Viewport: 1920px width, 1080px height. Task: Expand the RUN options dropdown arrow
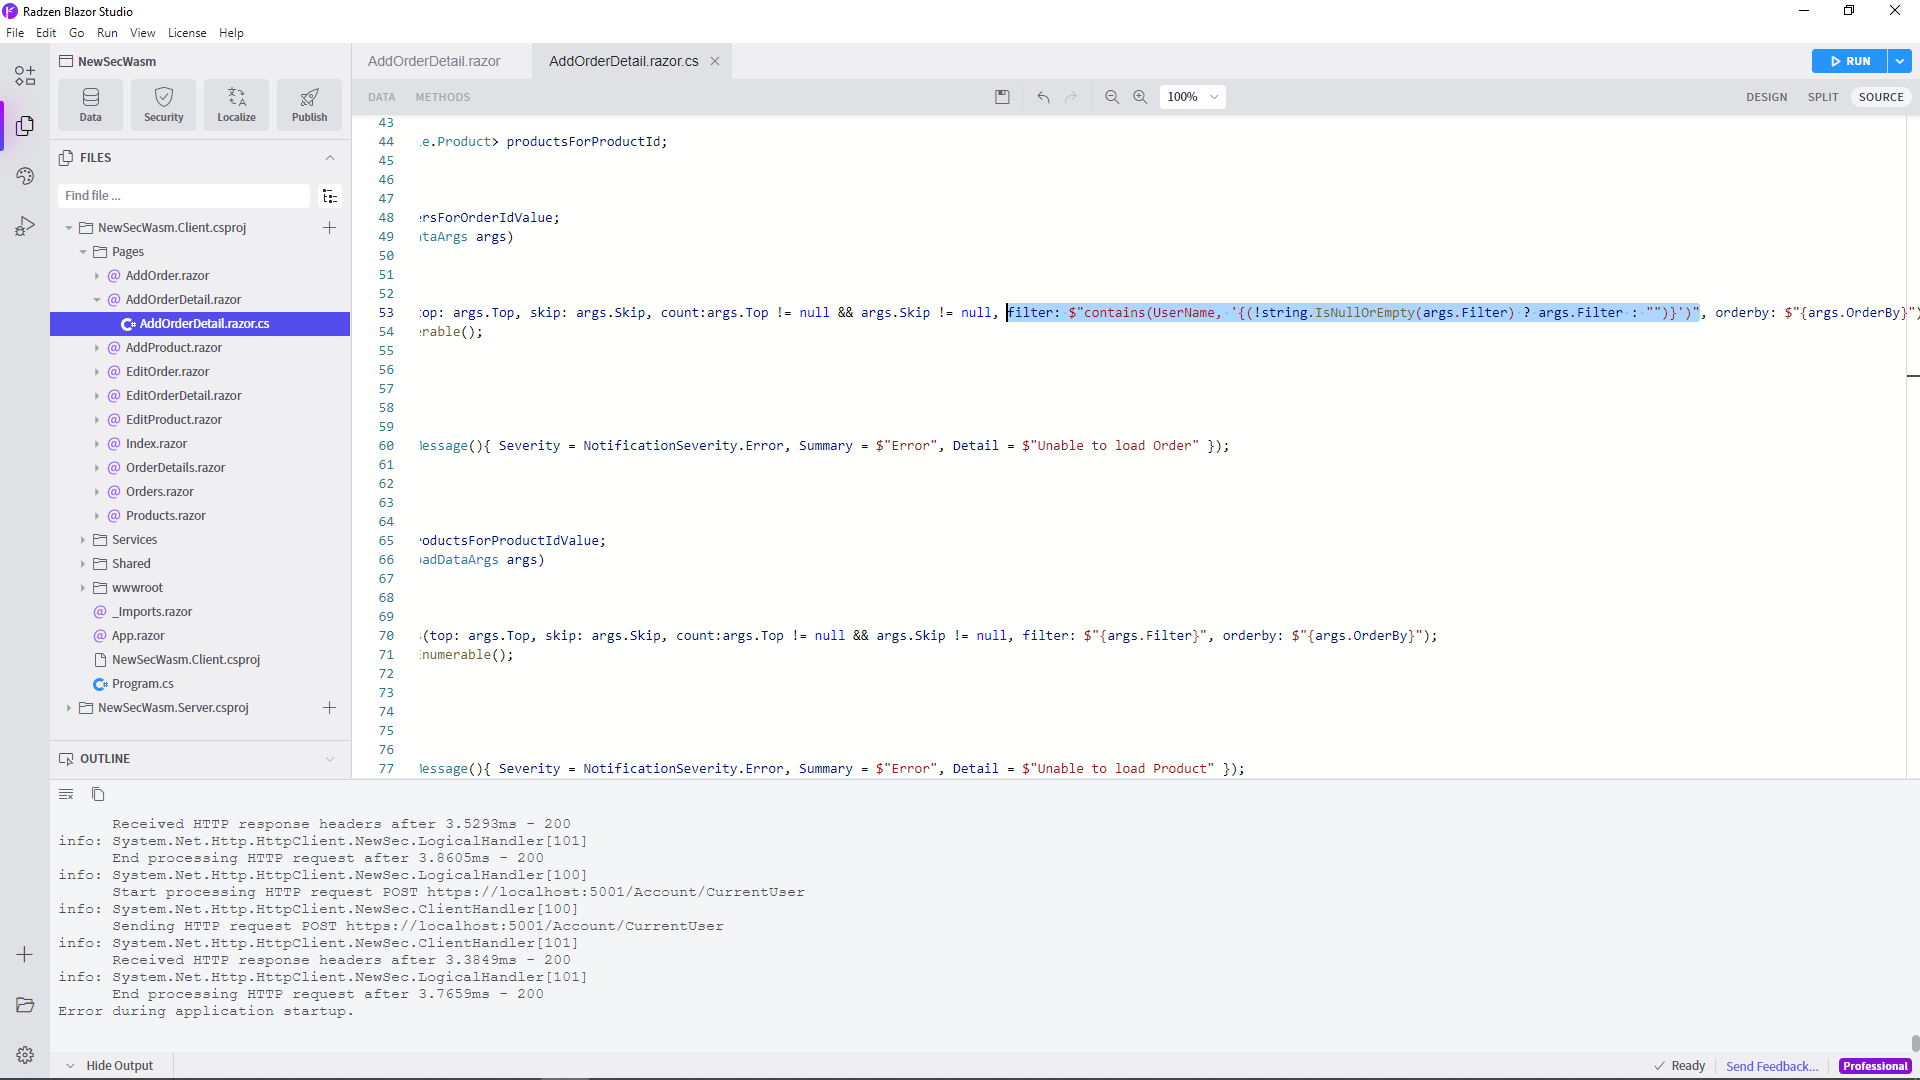click(1899, 61)
